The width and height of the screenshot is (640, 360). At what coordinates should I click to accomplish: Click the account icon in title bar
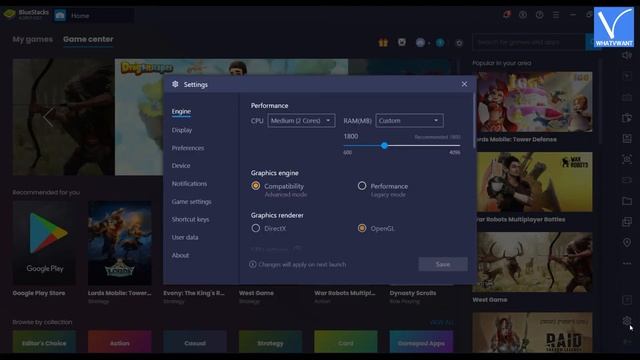pyautogui.click(x=523, y=15)
